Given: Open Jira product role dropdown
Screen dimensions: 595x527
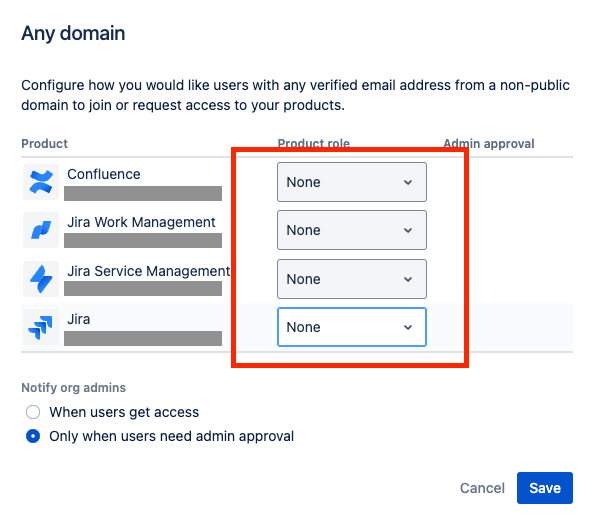Looking at the screenshot, I should click(x=352, y=327).
